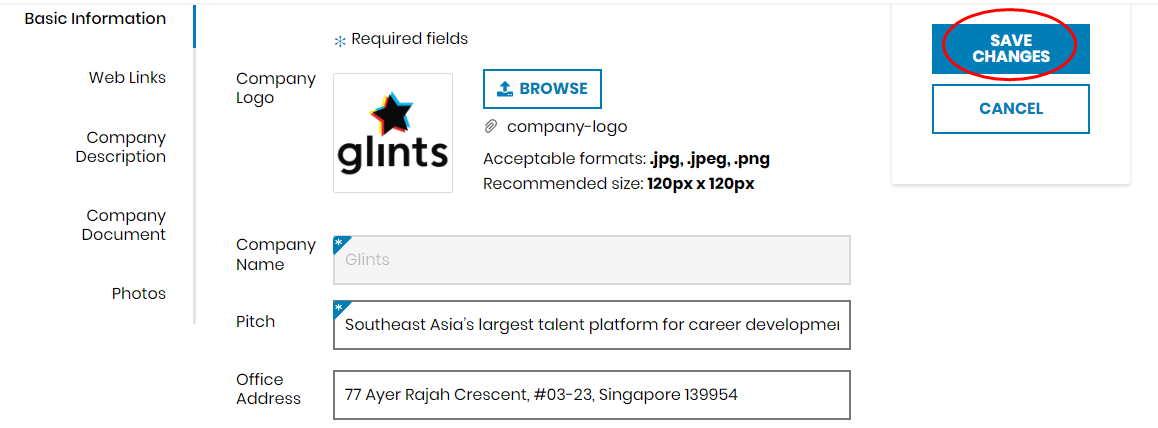Cancel editing the company profile

(1010, 108)
